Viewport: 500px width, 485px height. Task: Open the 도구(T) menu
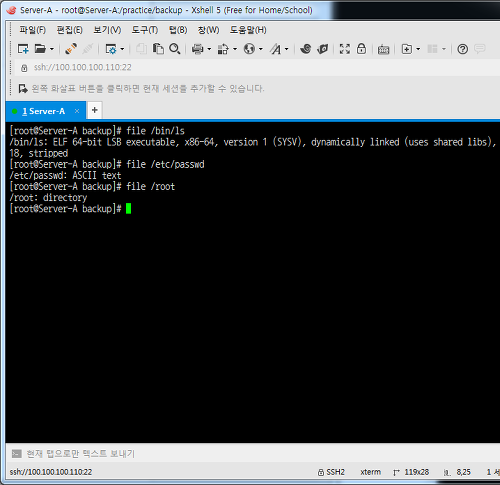[x=145, y=30]
